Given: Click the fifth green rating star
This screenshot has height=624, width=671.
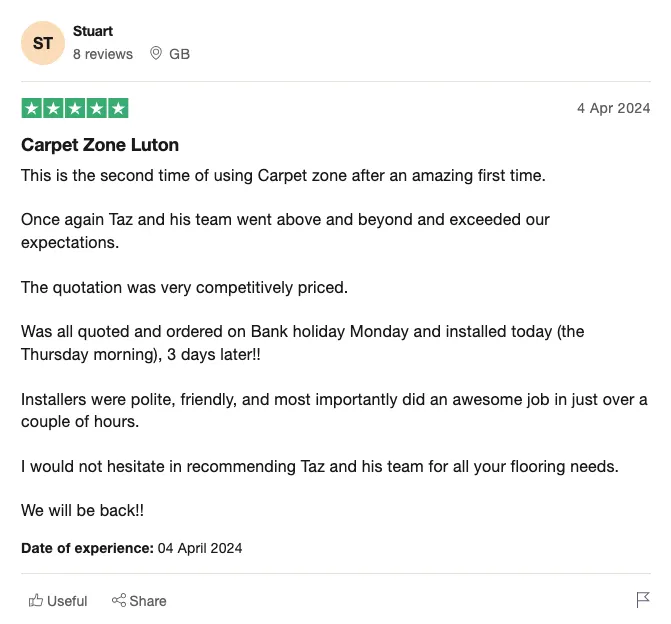Looking at the screenshot, I should [119, 108].
